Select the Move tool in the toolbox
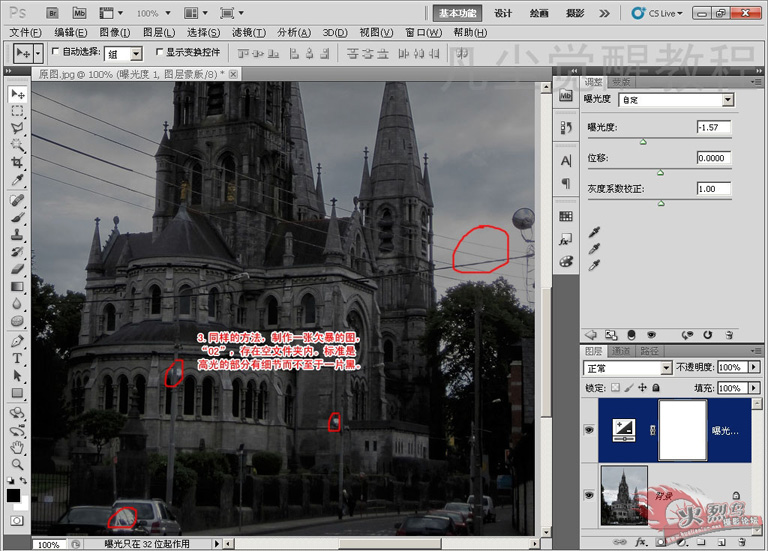 (18, 94)
